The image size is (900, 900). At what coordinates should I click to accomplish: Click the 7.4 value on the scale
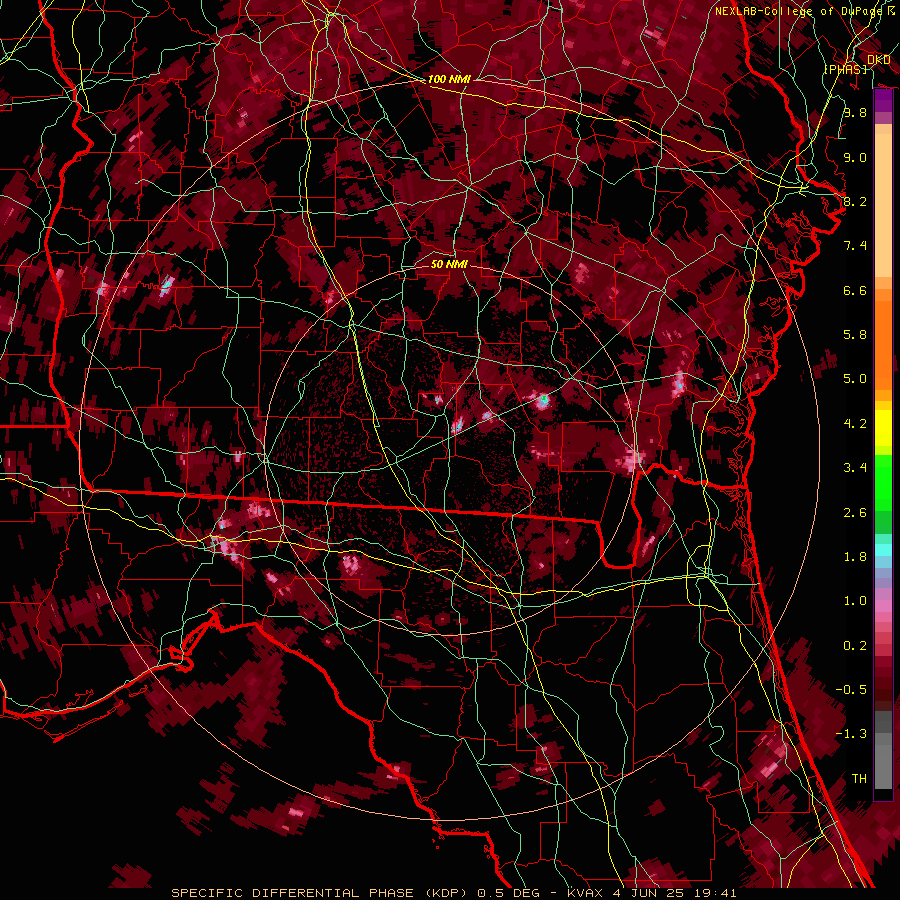point(855,246)
